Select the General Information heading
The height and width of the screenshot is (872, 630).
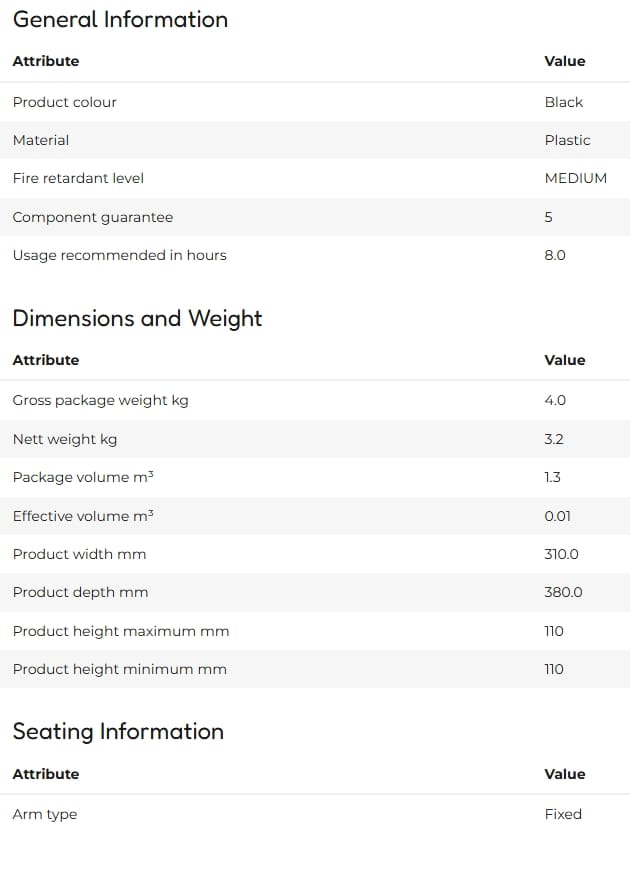120,19
